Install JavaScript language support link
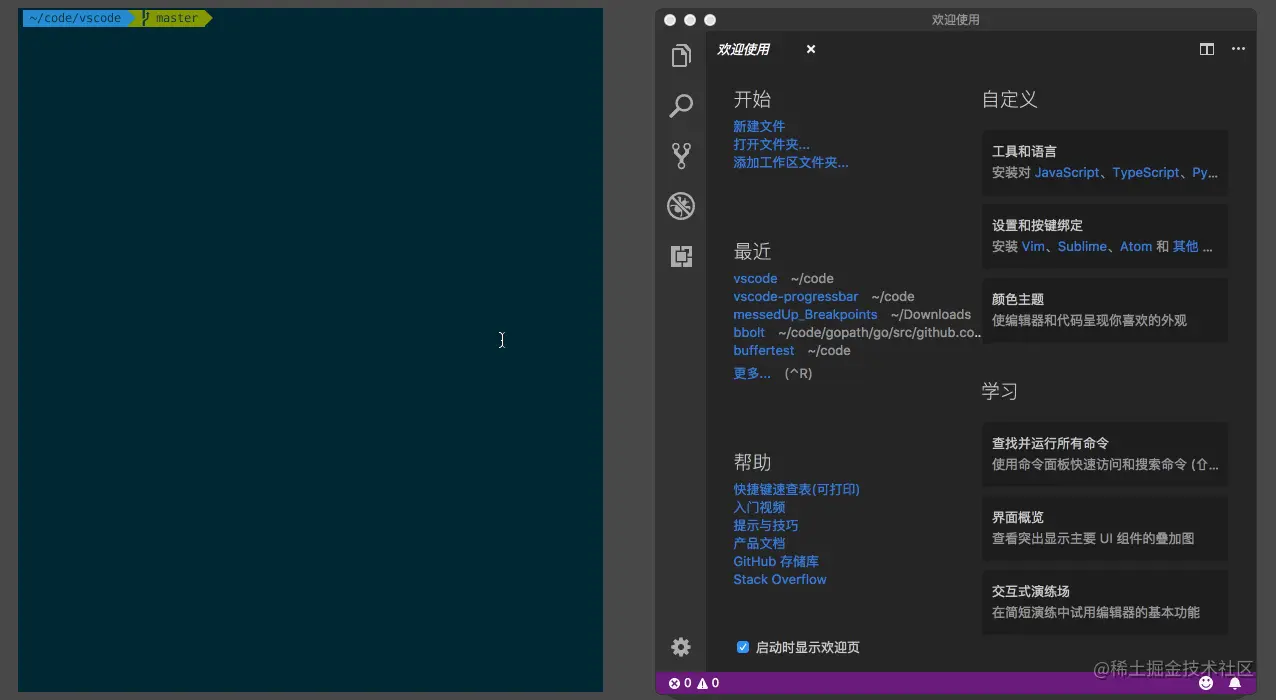 click(1067, 173)
